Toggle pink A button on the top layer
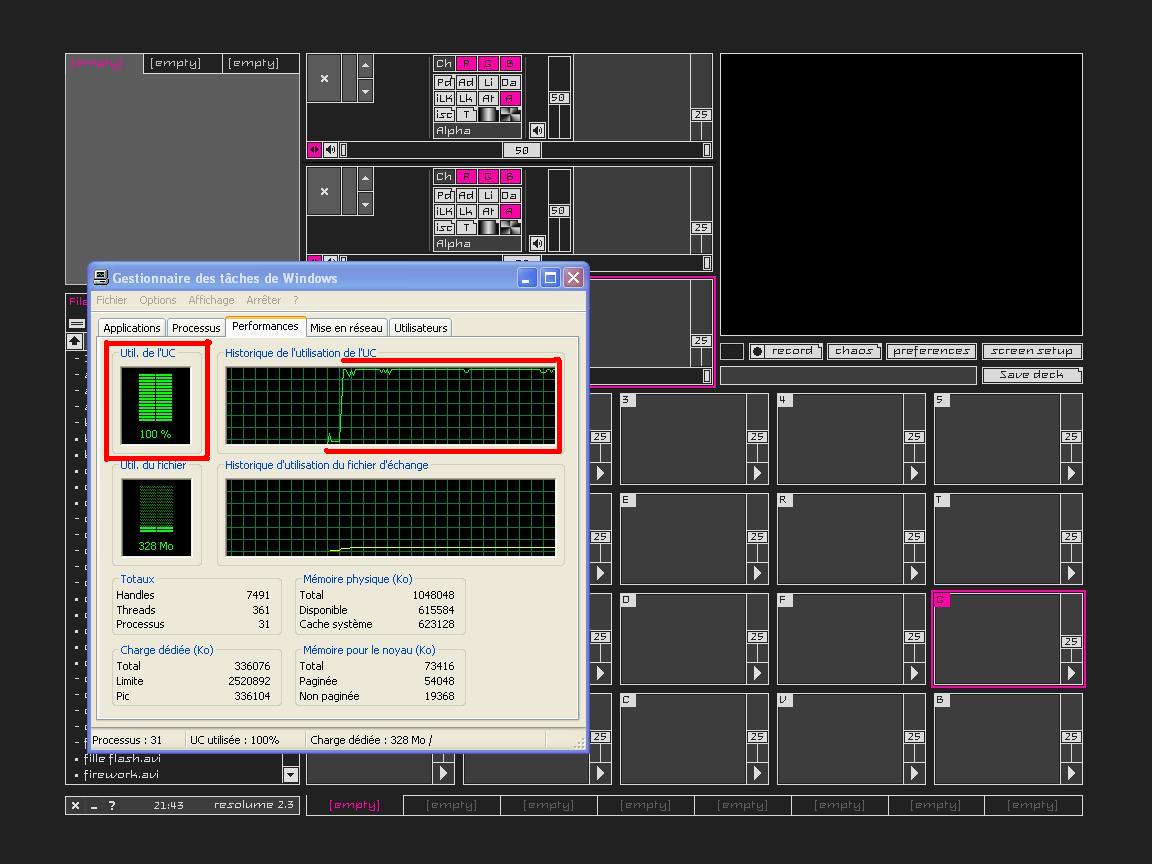Image resolution: width=1152 pixels, height=864 pixels. click(510, 98)
